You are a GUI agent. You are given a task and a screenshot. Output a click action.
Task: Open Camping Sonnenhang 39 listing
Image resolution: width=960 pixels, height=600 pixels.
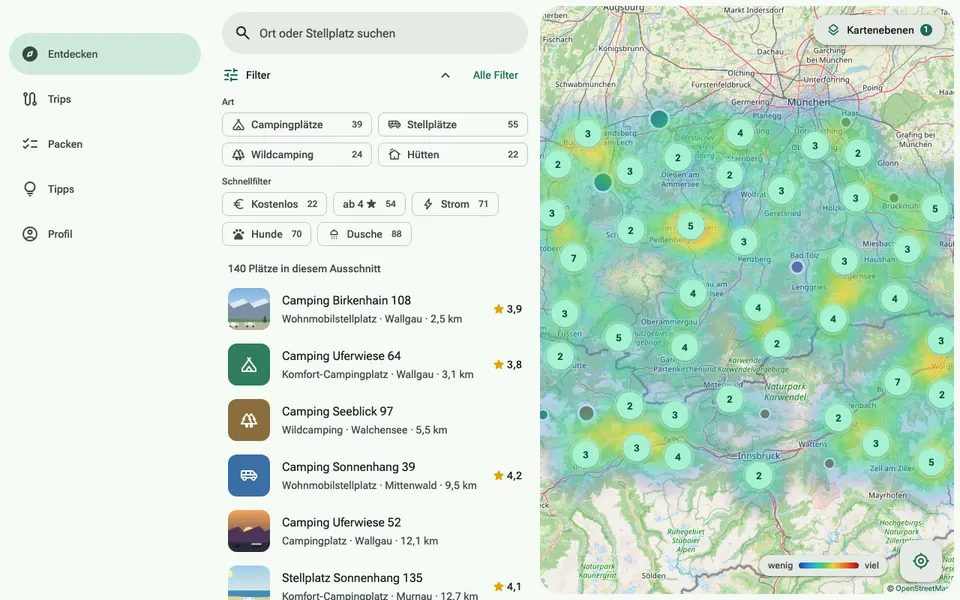(375, 476)
